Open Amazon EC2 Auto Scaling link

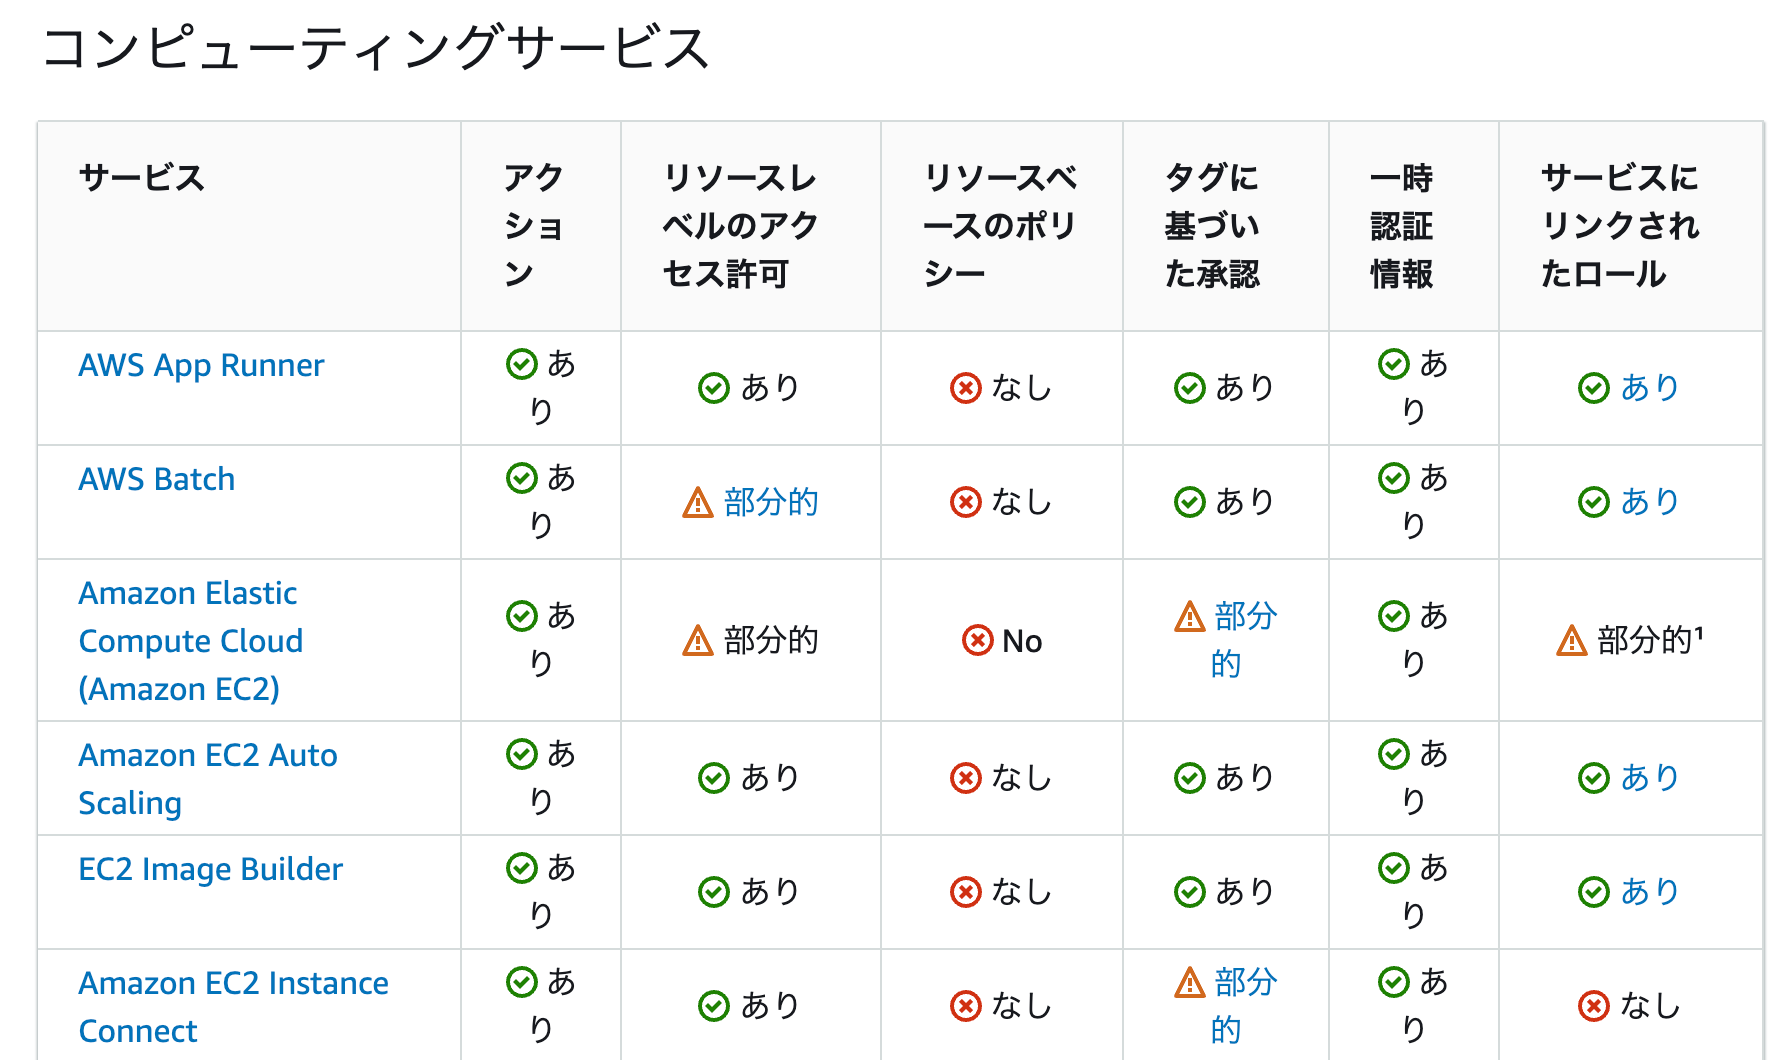pyautogui.click(x=208, y=779)
